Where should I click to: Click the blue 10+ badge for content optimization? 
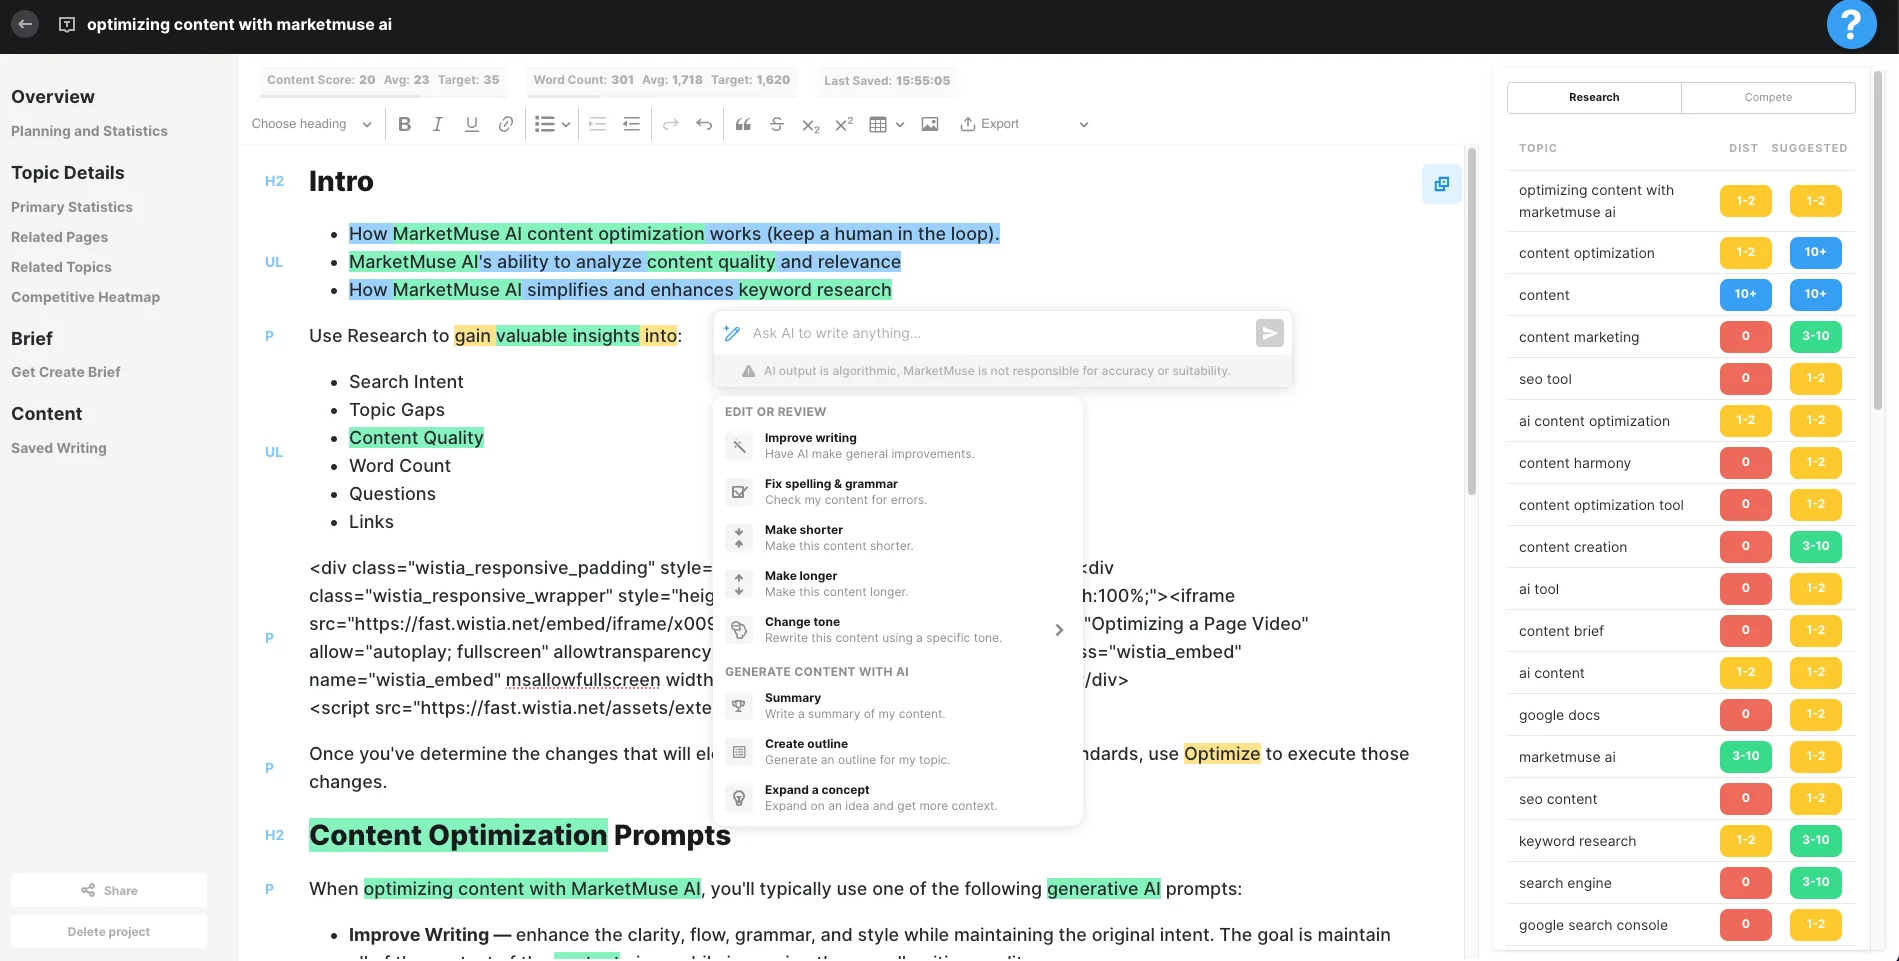[x=1815, y=252]
